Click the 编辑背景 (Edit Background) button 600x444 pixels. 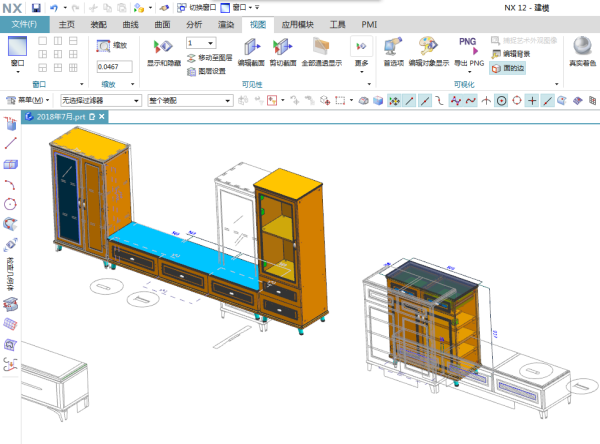[x=516, y=53]
